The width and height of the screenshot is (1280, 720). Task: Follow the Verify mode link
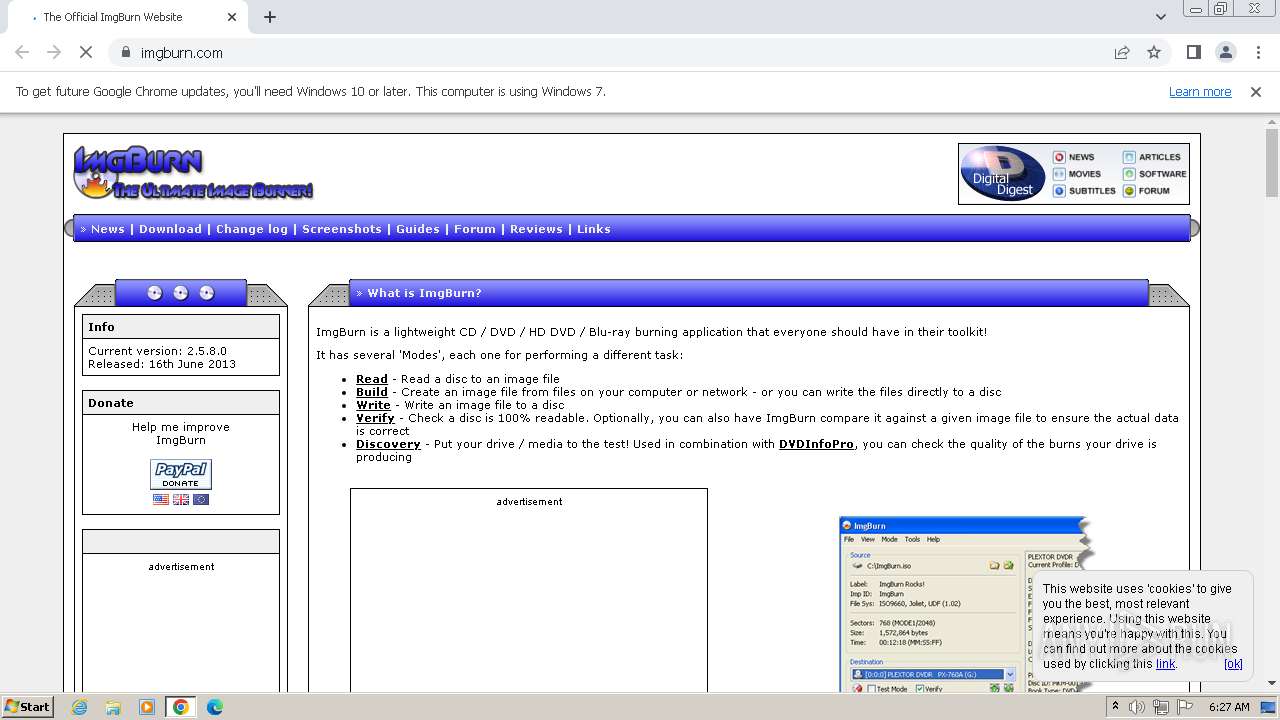(x=375, y=418)
